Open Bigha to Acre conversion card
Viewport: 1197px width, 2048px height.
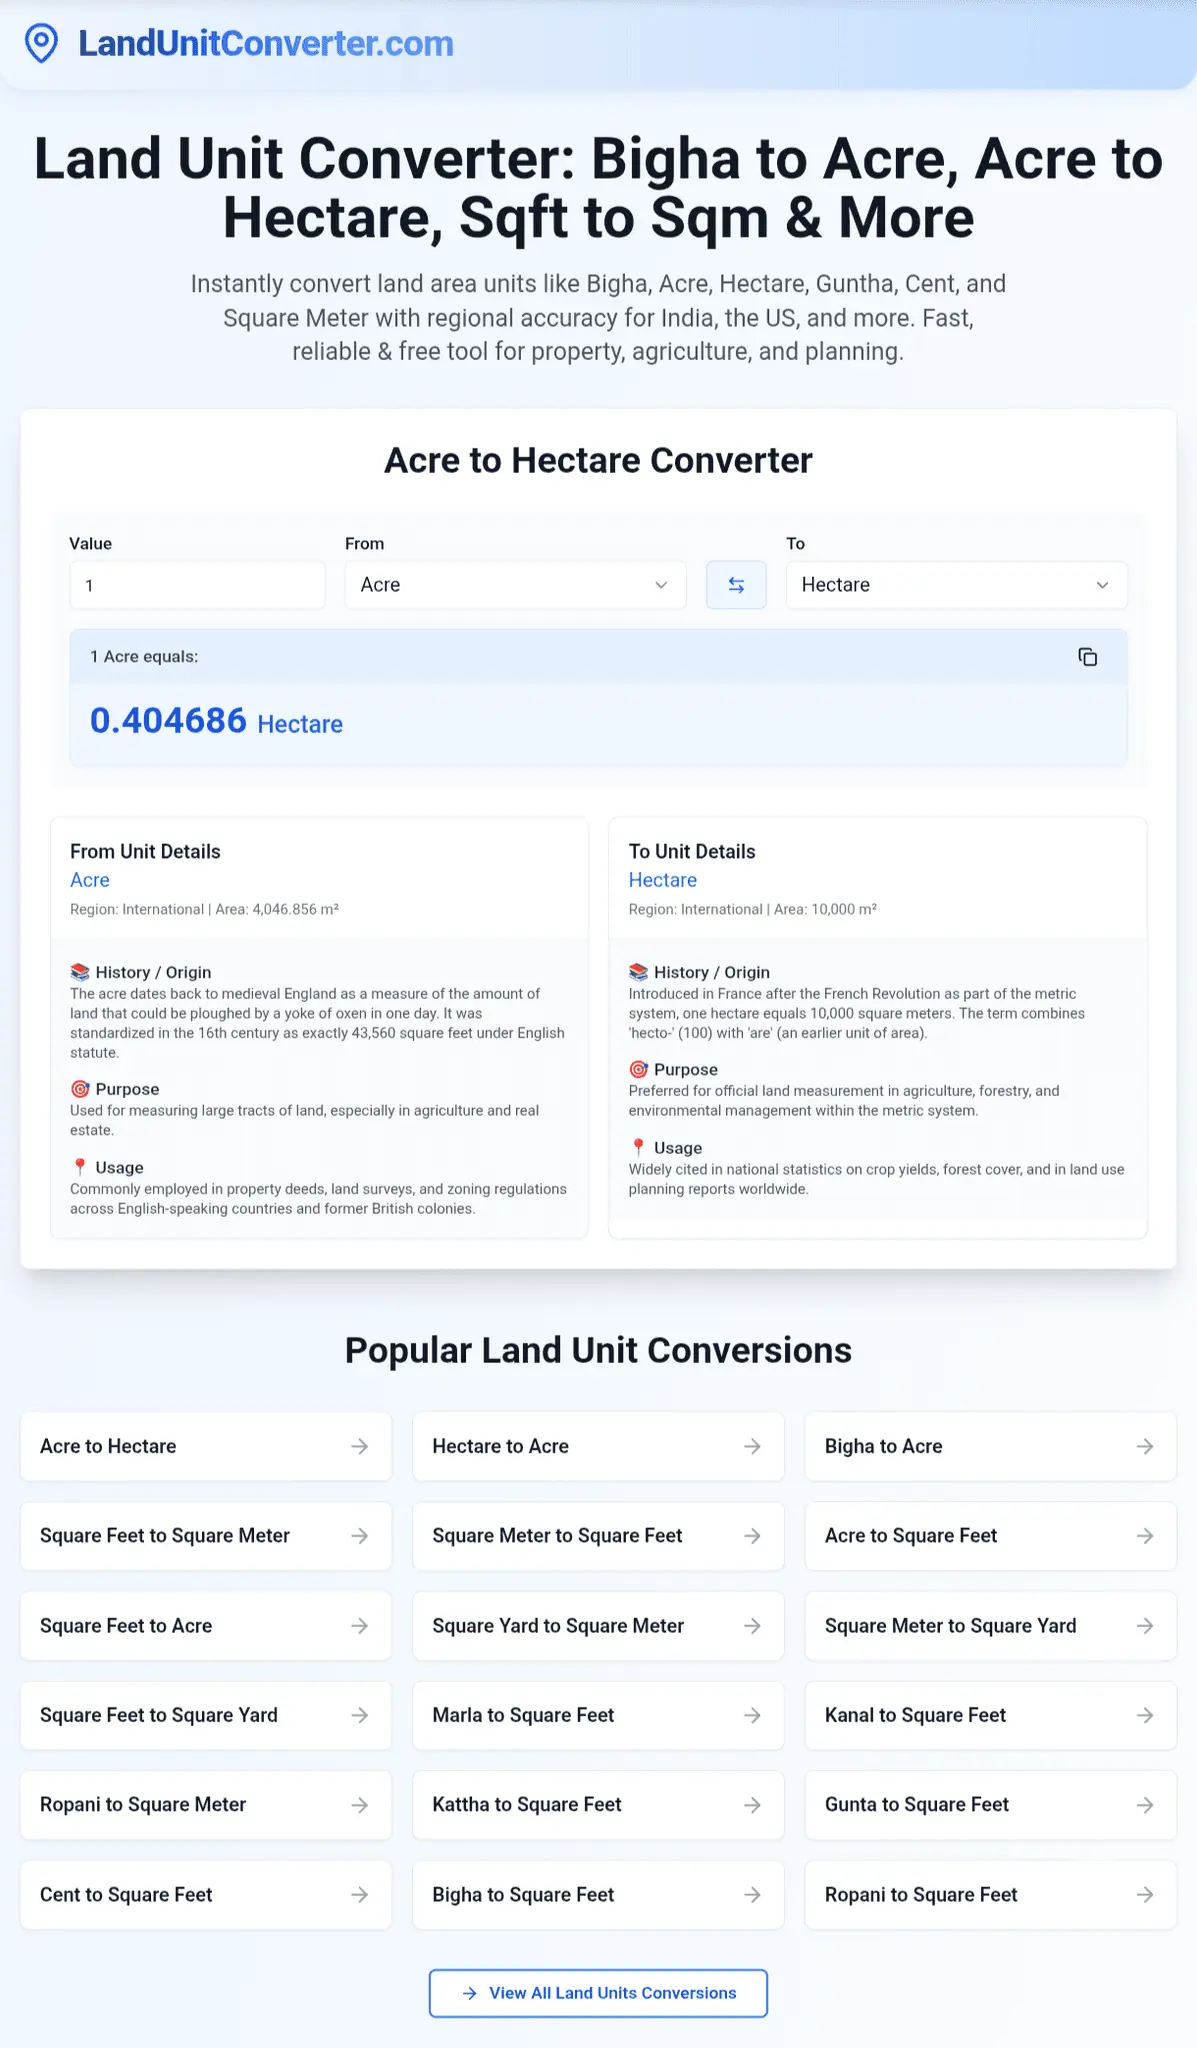pos(991,1446)
